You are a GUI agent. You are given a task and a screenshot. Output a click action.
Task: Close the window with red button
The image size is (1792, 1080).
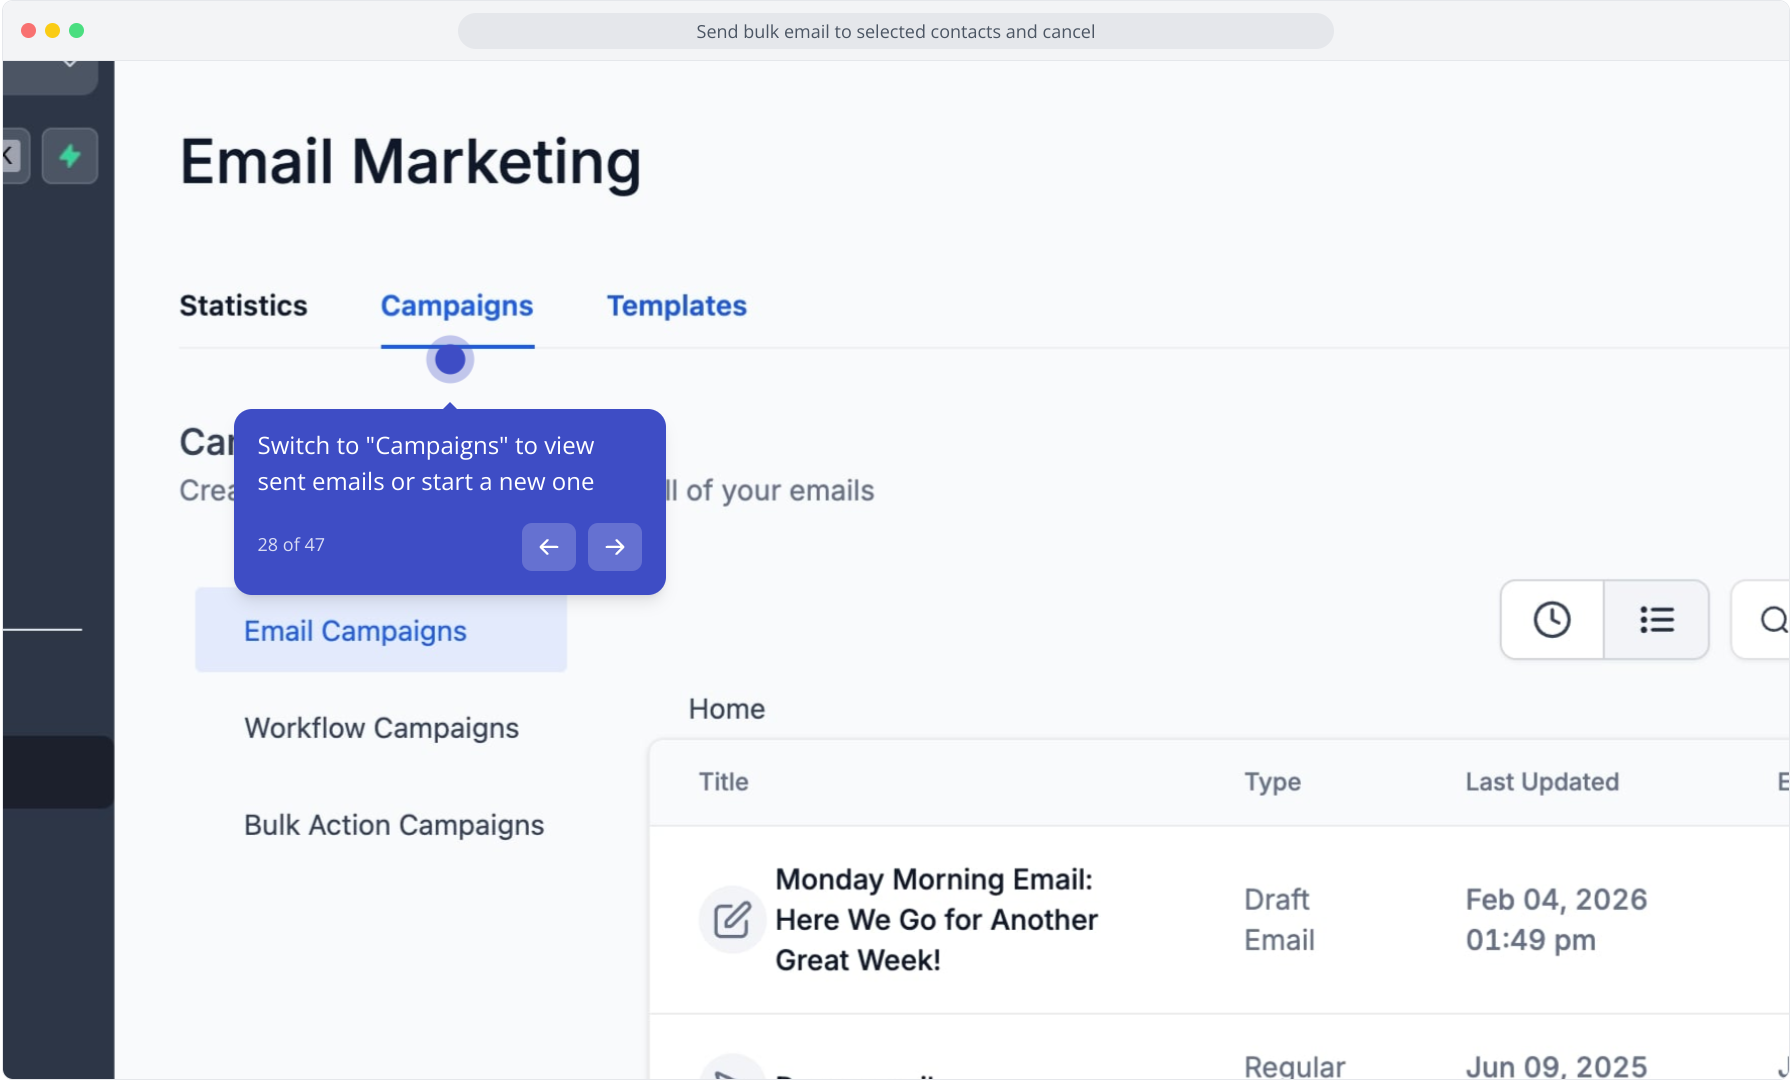pyautogui.click(x=29, y=31)
